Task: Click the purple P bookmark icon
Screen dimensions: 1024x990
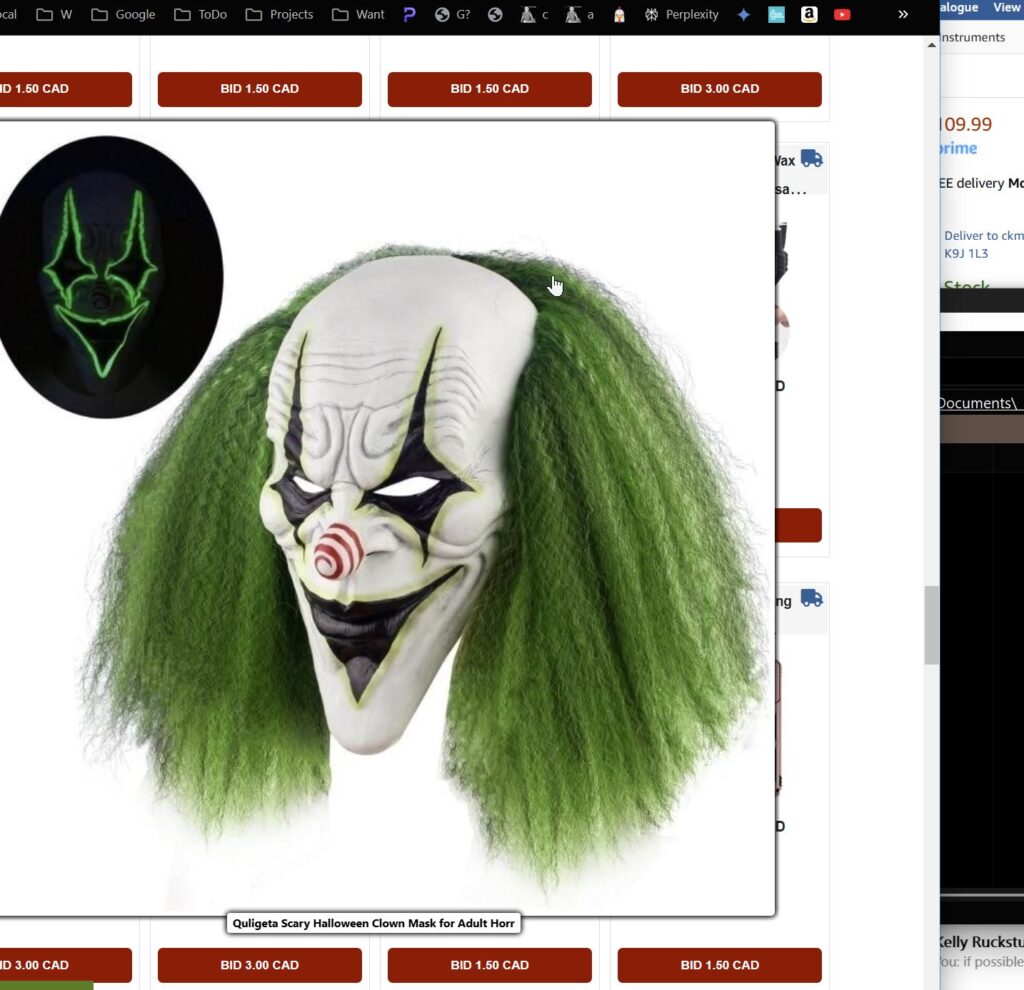Action: (x=409, y=15)
